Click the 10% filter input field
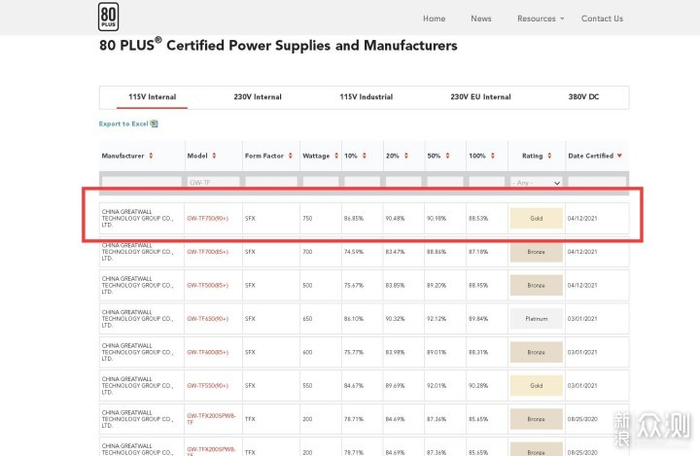The width and height of the screenshot is (700, 456). (362, 183)
